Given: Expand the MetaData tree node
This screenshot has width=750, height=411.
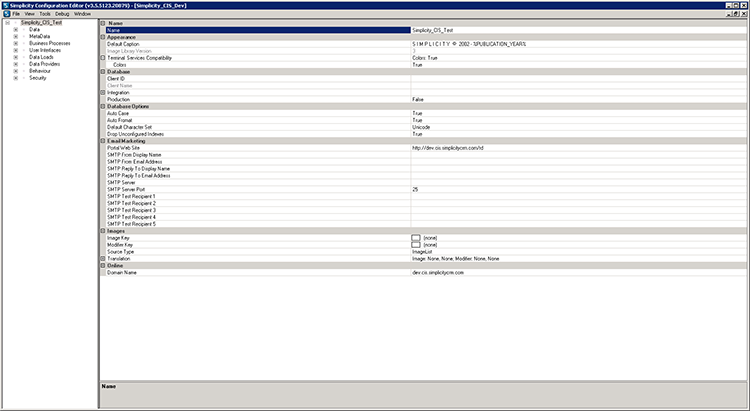Looking at the screenshot, I should 15,36.
